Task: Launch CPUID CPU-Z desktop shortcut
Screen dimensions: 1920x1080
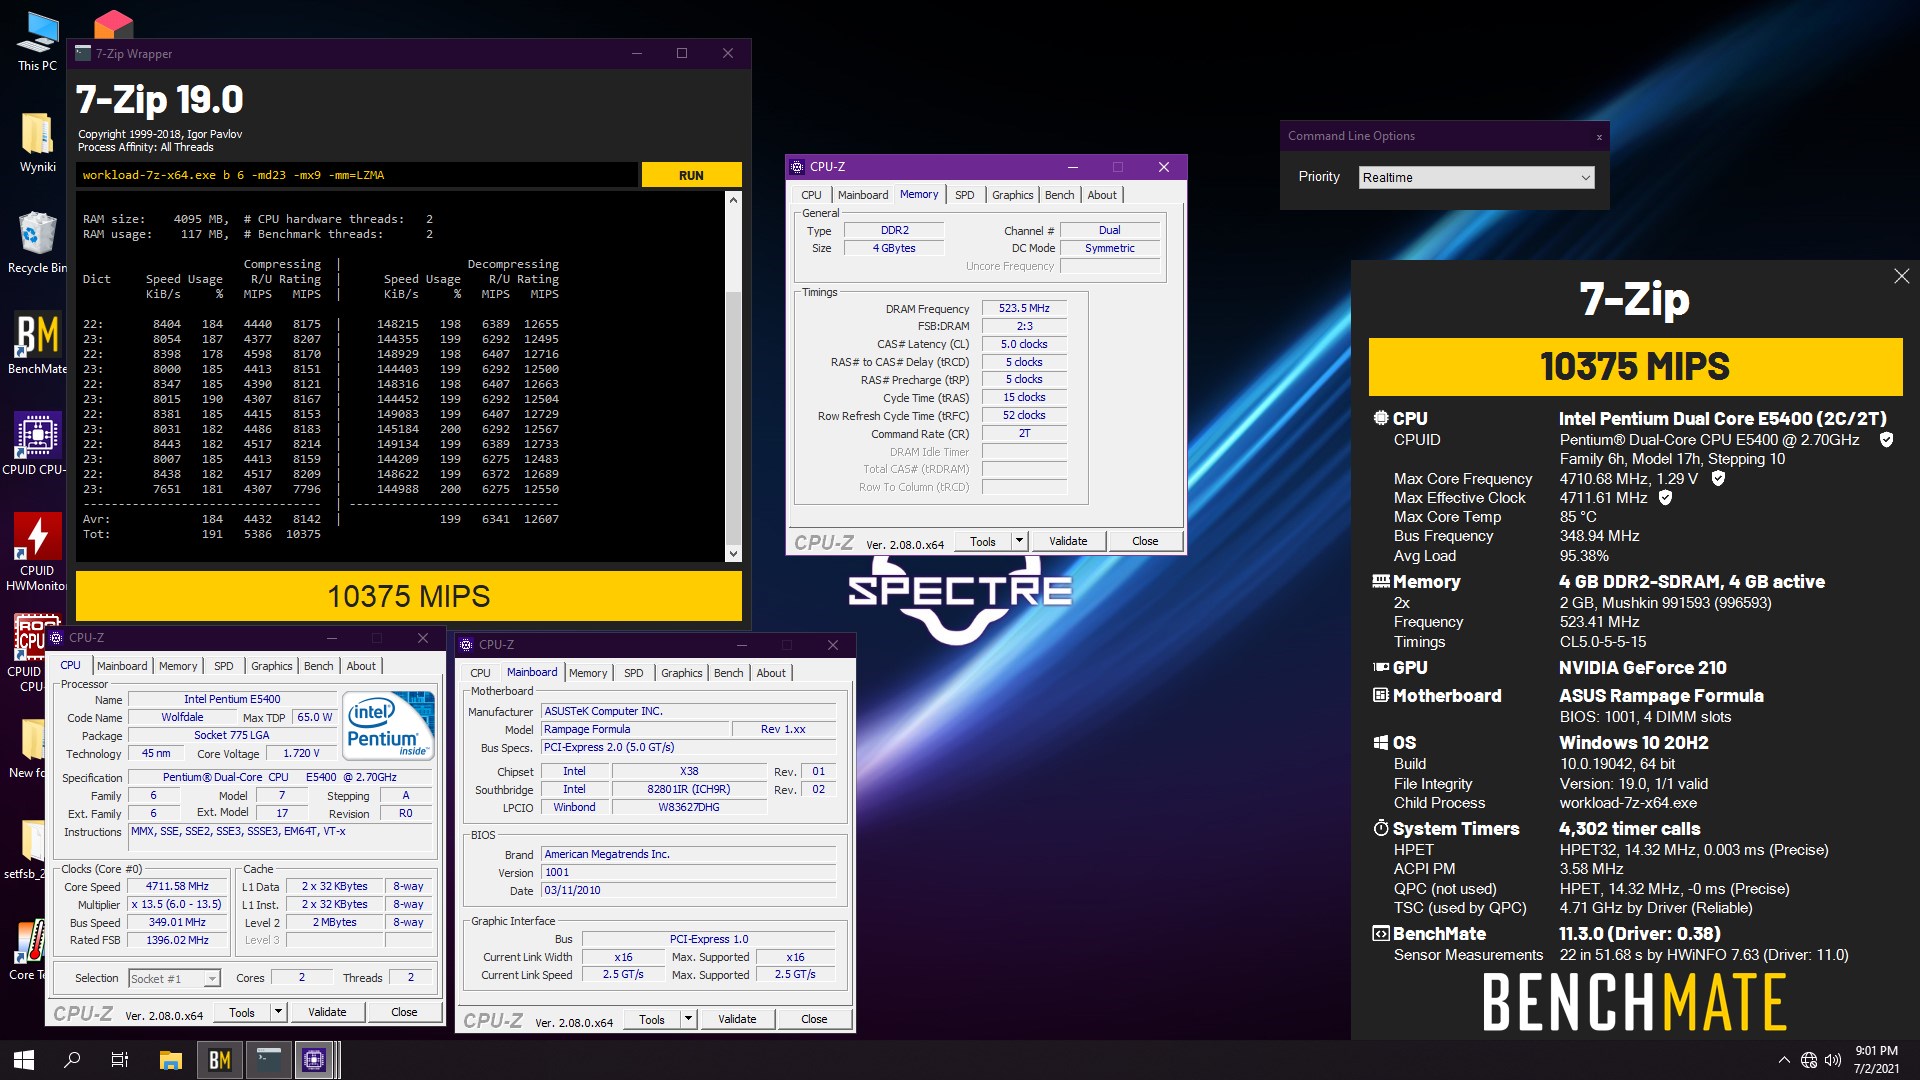Action: [x=37, y=444]
